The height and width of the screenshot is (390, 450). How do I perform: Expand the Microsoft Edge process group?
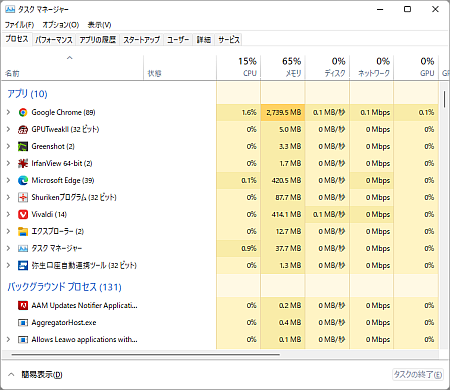click(x=8, y=180)
